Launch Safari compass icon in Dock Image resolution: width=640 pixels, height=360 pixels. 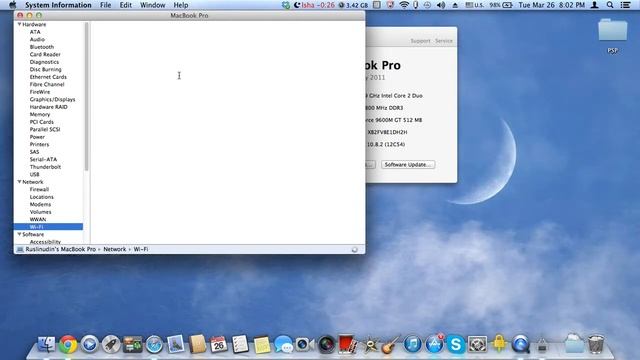coord(154,344)
